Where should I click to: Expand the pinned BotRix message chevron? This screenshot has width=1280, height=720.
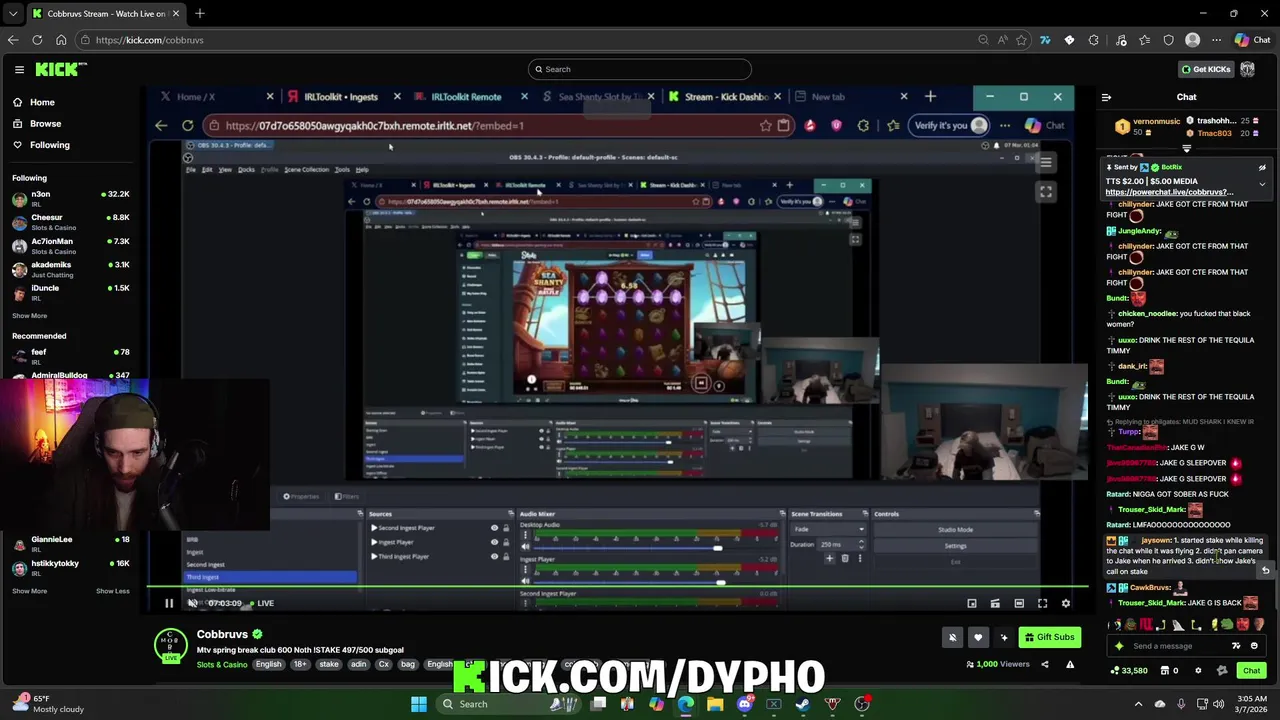coord(1262,184)
